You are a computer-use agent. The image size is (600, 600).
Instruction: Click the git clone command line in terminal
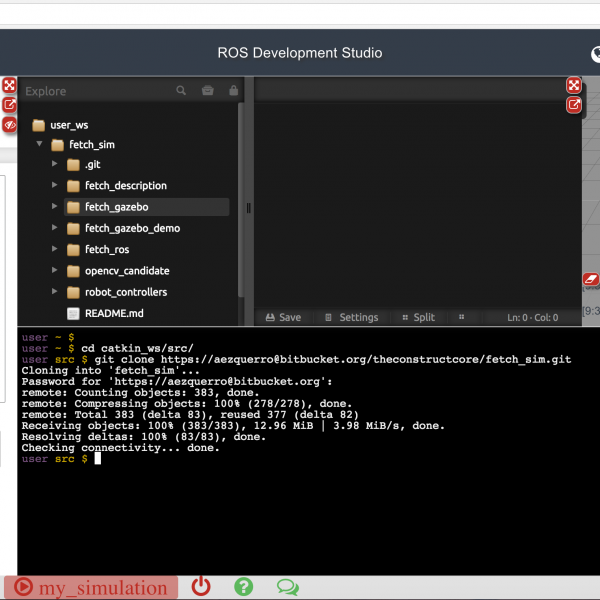(296, 360)
